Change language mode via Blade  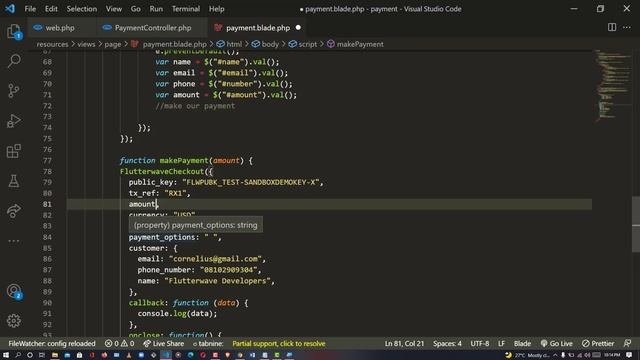[x=522, y=344]
